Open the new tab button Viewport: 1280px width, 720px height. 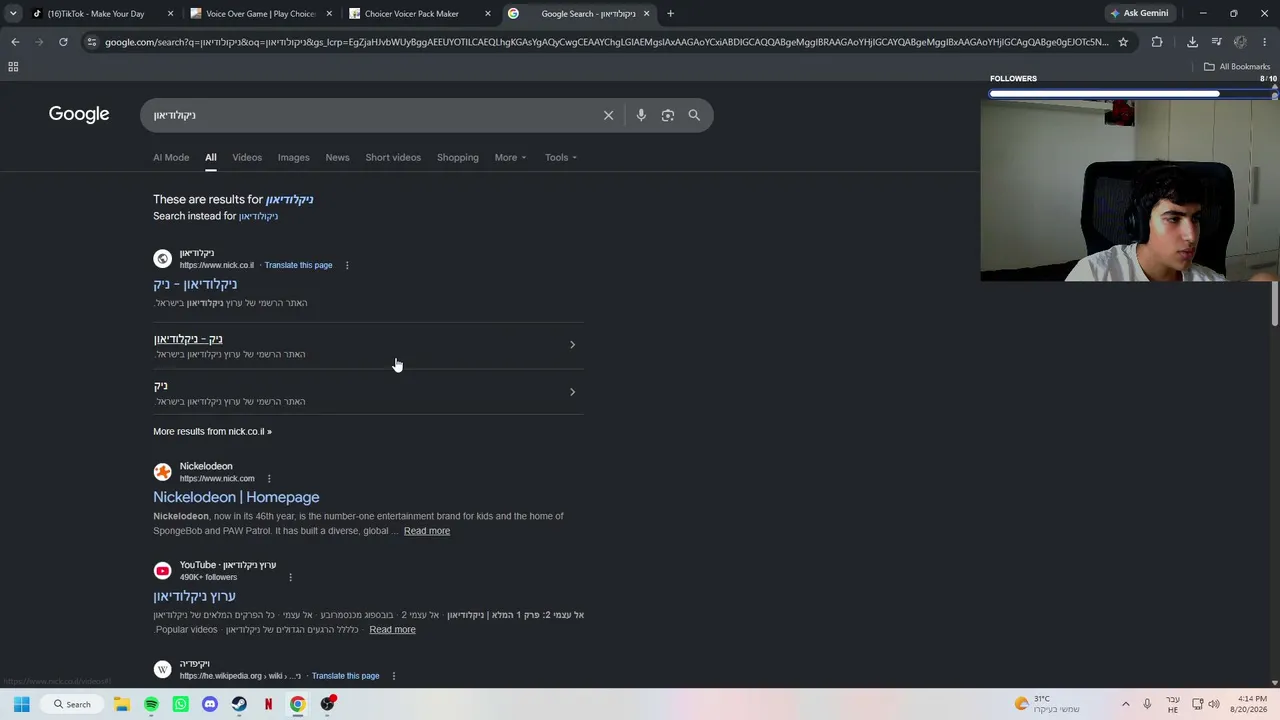click(x=670, y=14)
